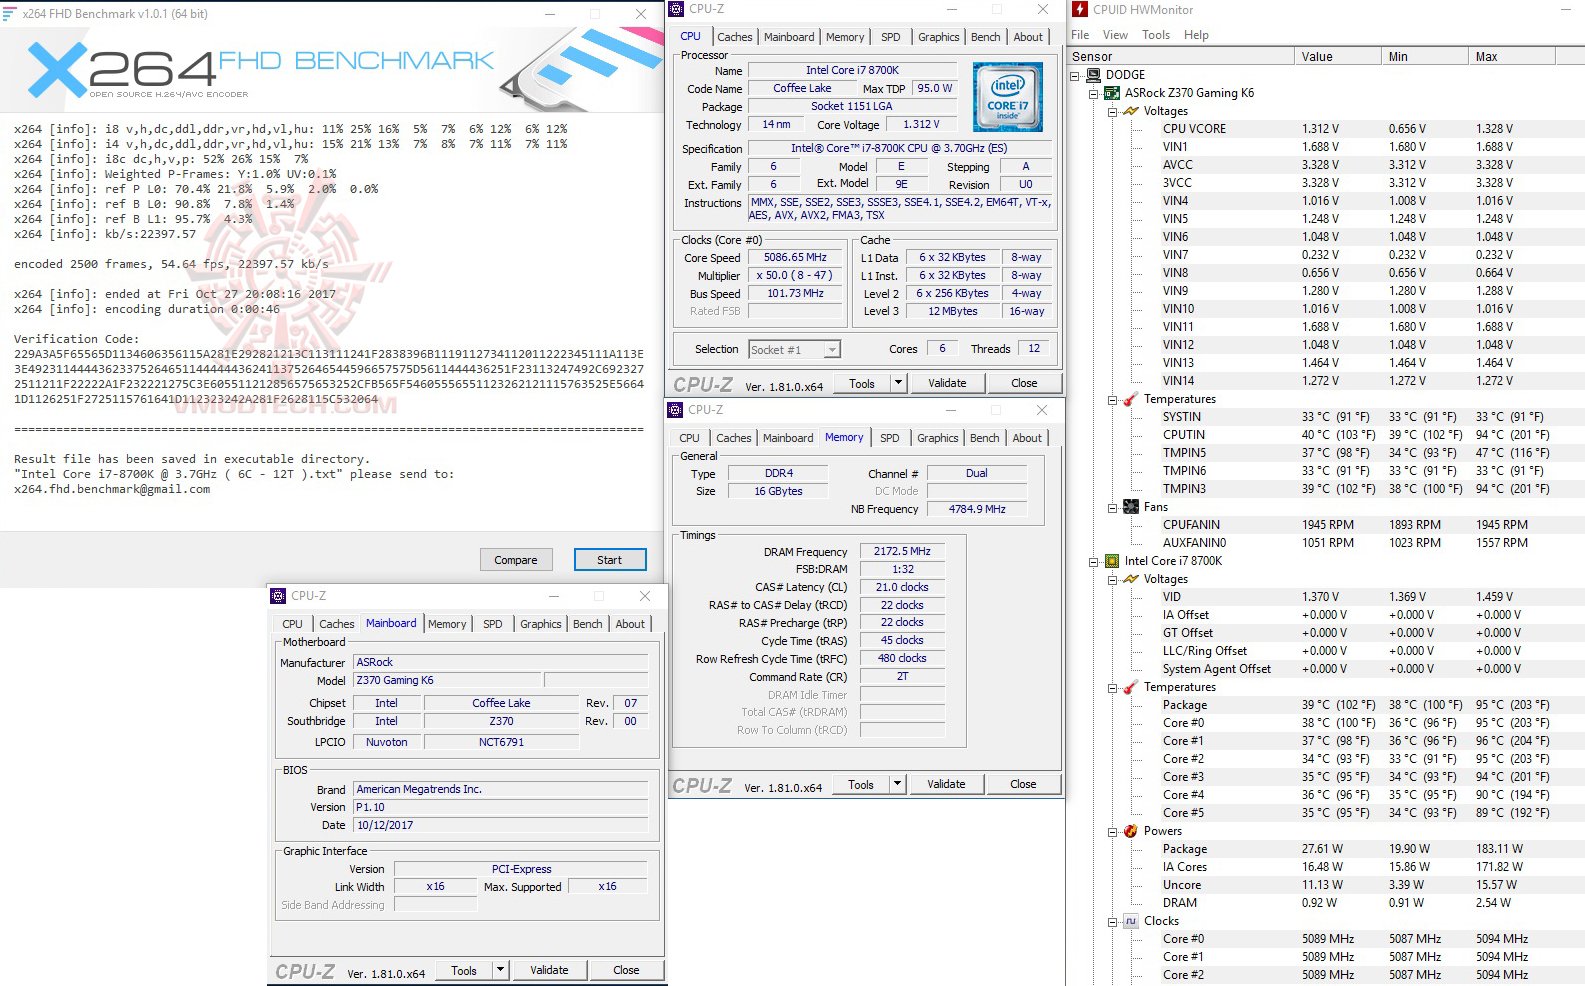This screenshot has width=1585, height=986.
Task: Click the Clocks icon in HWMonitor tree
Action: (x=1131, y=921)
